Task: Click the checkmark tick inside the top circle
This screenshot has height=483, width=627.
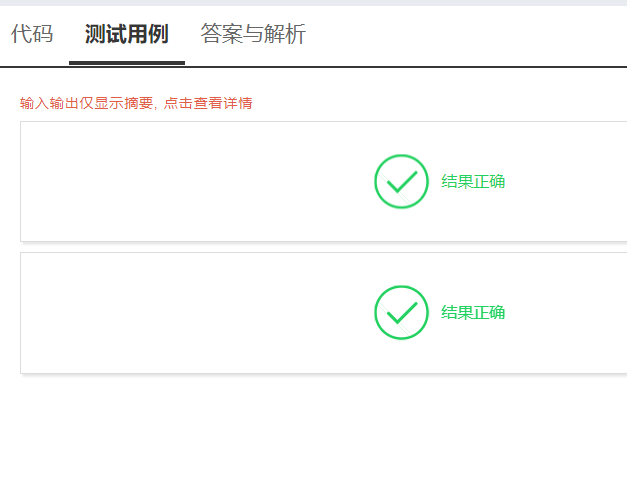Action: click(401, 183)
